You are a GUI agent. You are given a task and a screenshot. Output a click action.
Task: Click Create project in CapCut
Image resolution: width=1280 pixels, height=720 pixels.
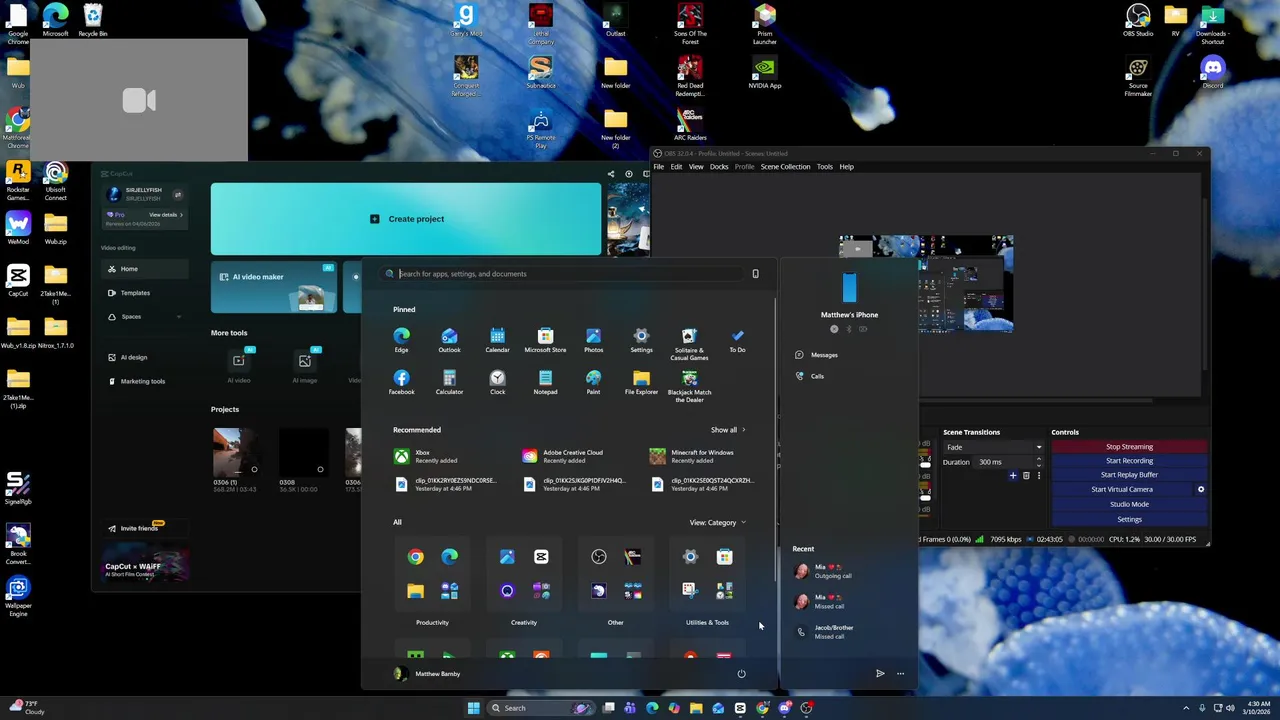point(406,219)
